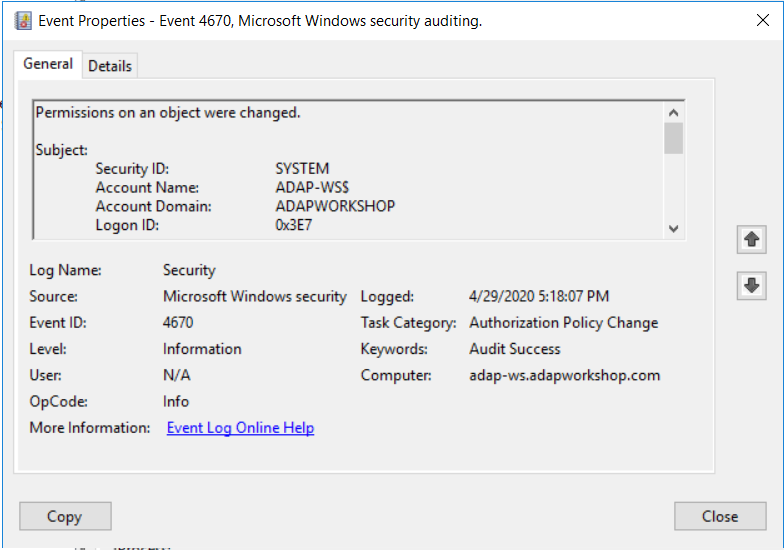The image size is (784, 550).
Task: Go to next event with down arrow button
Action: tap(752, 286)
